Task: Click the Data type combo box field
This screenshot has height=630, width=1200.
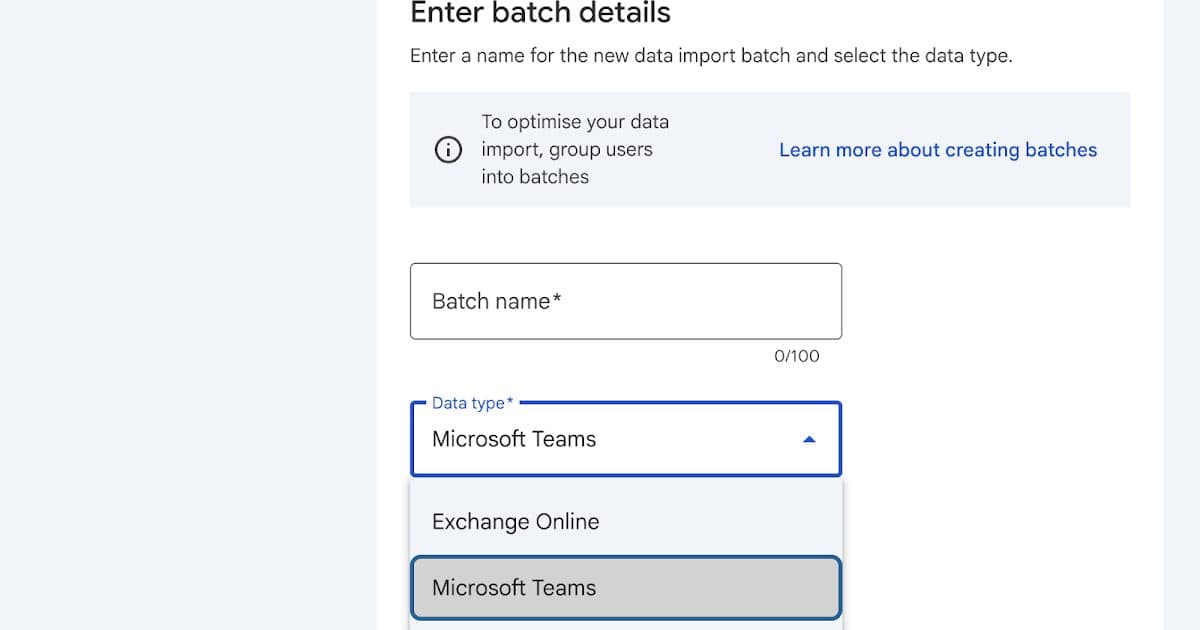Action: tap(626, 439)
